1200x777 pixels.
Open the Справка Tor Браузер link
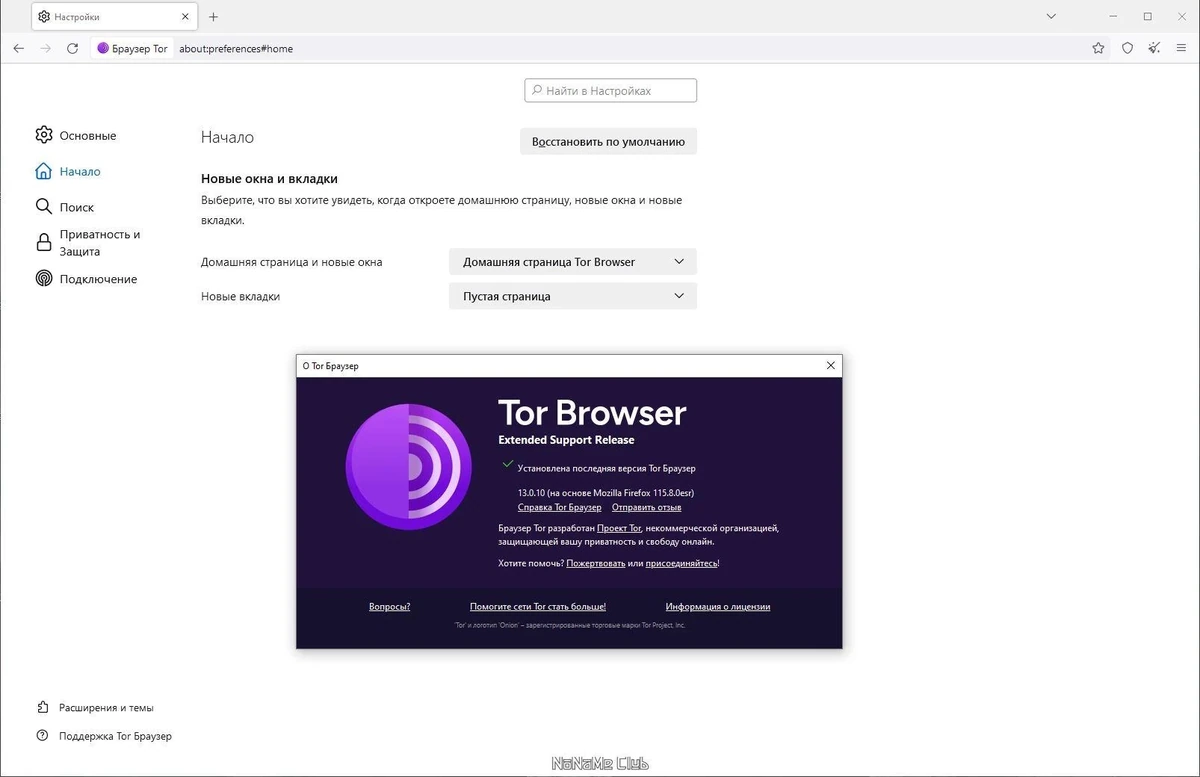560,507
